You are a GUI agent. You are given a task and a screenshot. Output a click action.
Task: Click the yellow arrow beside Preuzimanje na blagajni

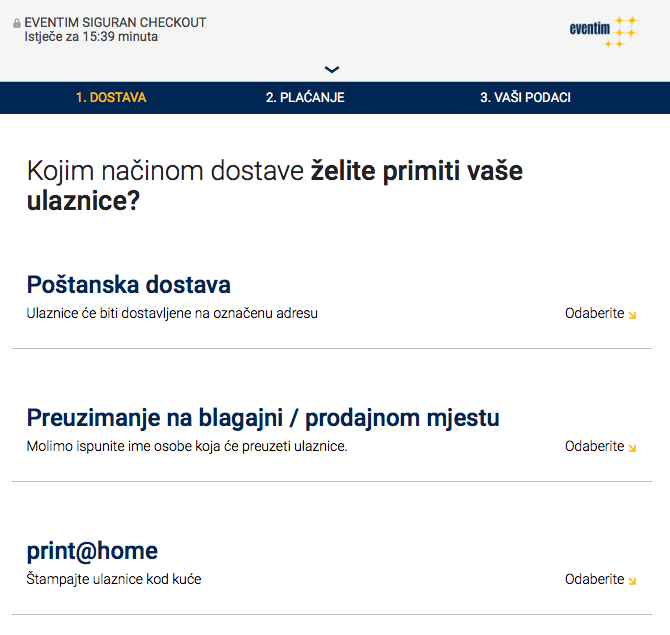tap(632, 448)
